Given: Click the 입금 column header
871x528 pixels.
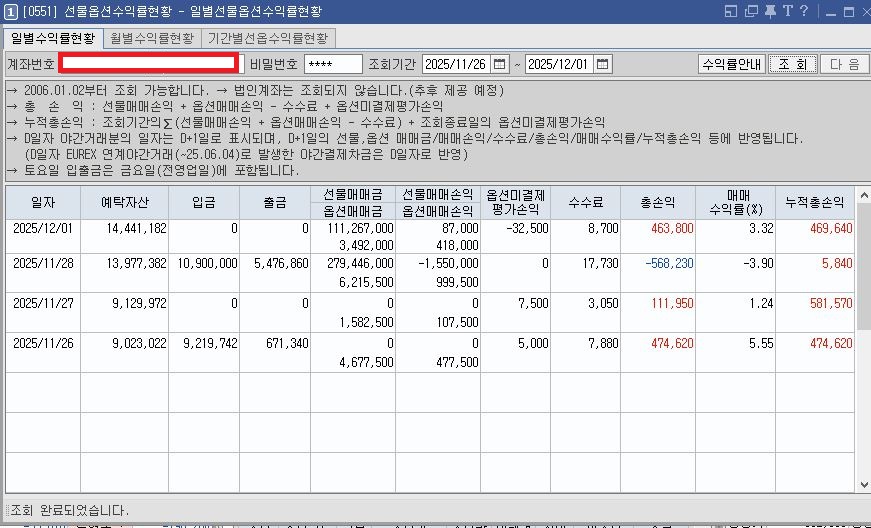Looking at the screenshot, I should click(x=204, y=203).
